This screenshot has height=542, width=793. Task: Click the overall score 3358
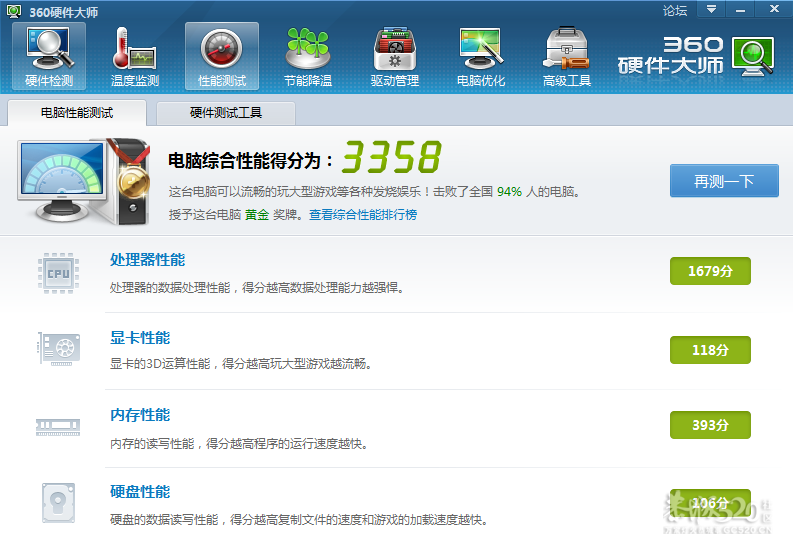pos(392,157)
